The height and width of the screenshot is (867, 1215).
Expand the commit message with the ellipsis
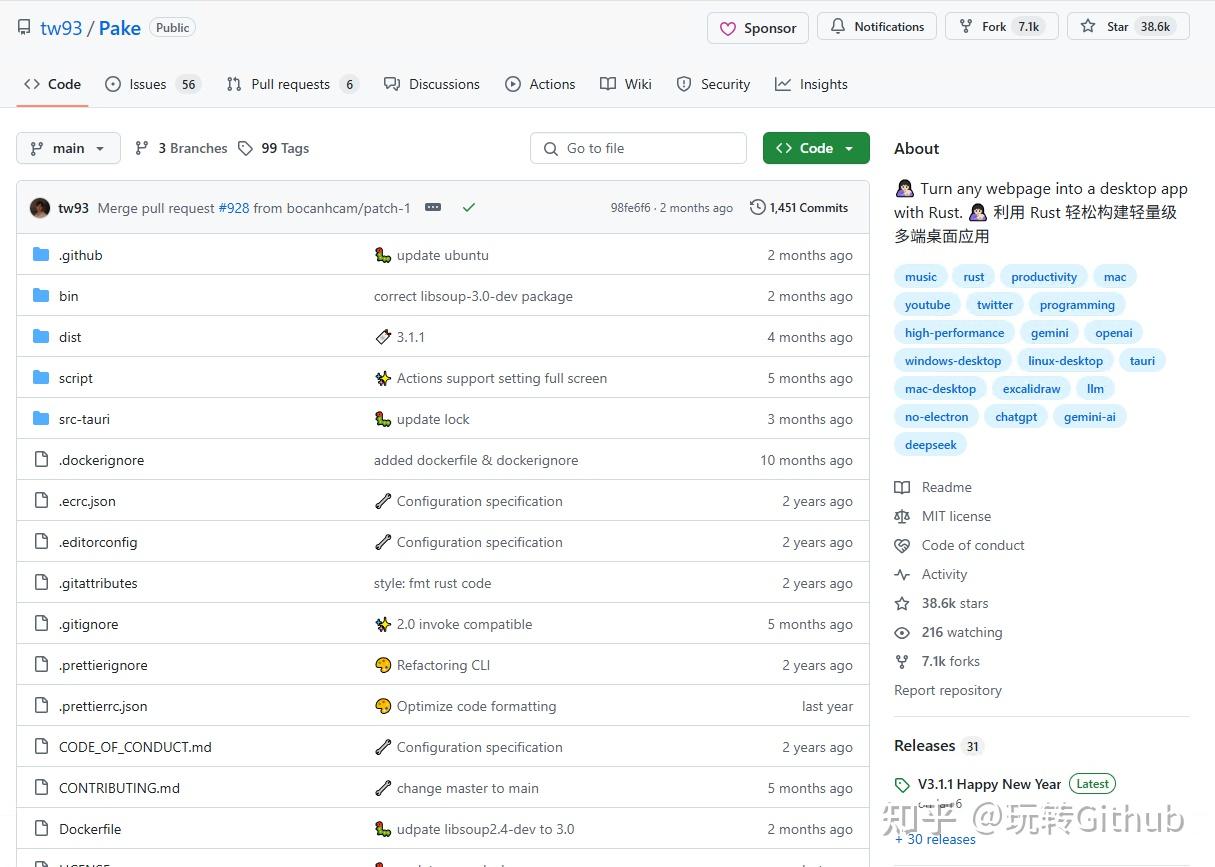(x=433, y=207)
